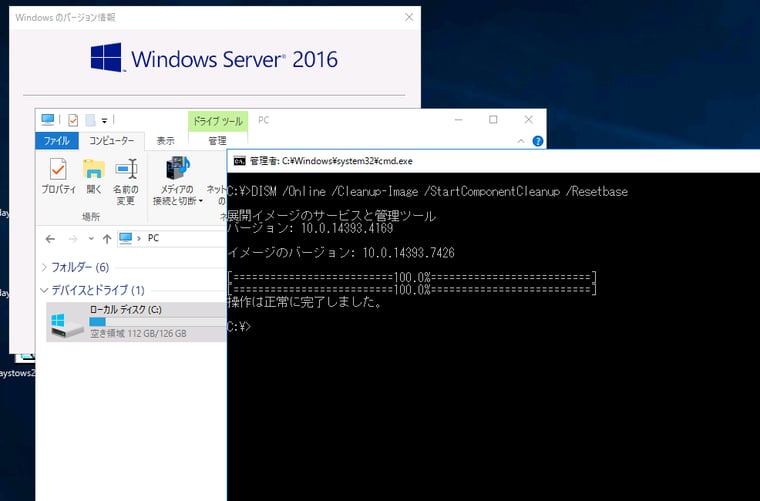Click the C:\> command prompt line
Viewport: 760px width, 501px height.
[x=239, y=327]
